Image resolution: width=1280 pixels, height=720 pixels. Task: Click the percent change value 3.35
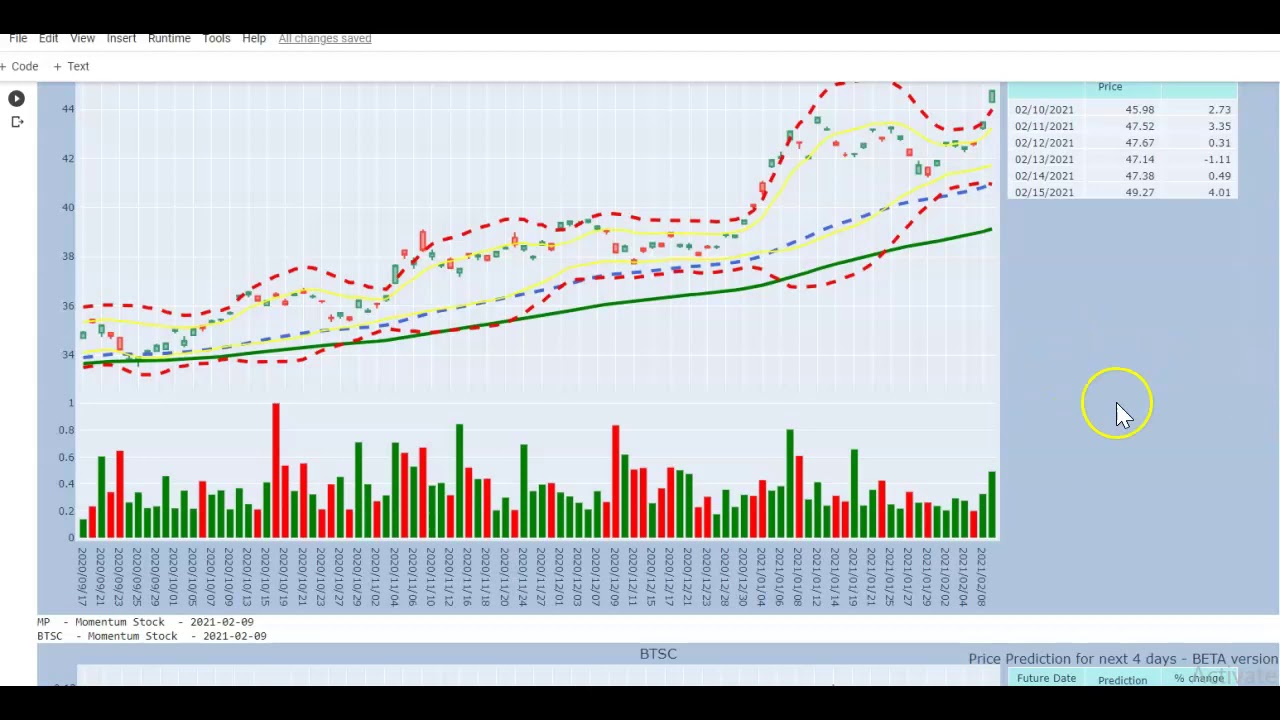1219,126
